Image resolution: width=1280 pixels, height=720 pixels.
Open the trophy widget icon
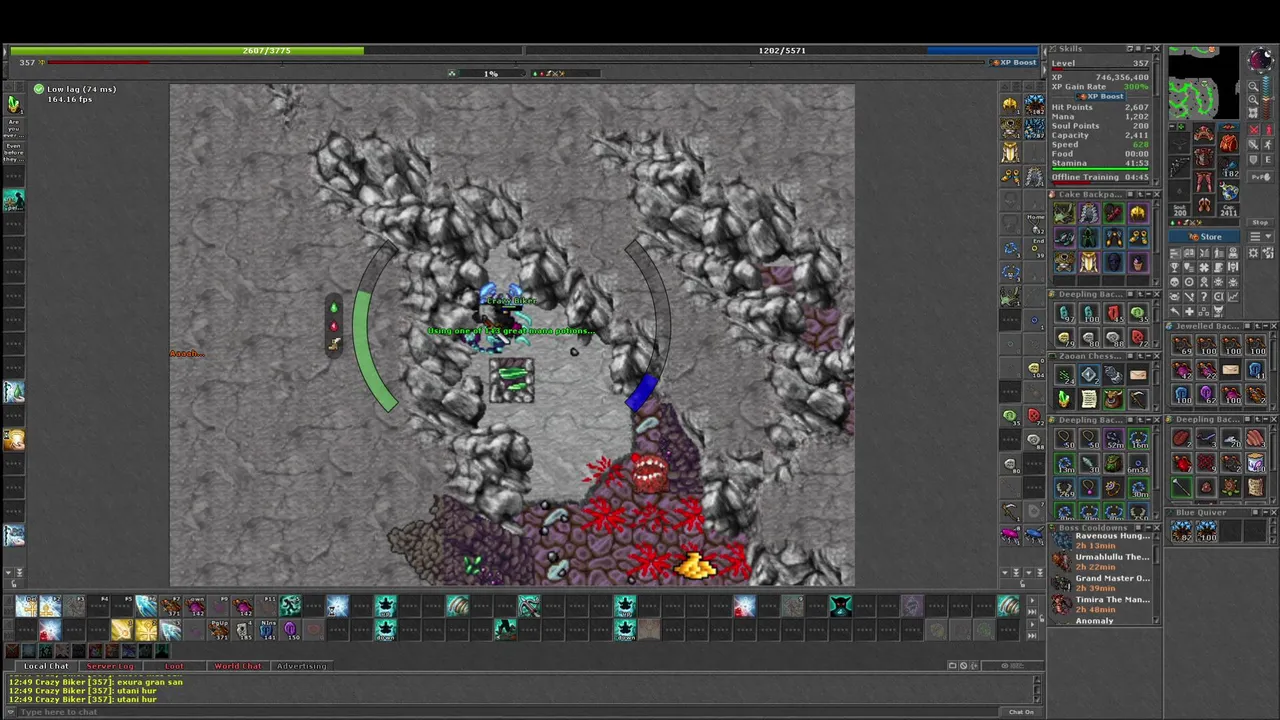(x=1174, y=267)
